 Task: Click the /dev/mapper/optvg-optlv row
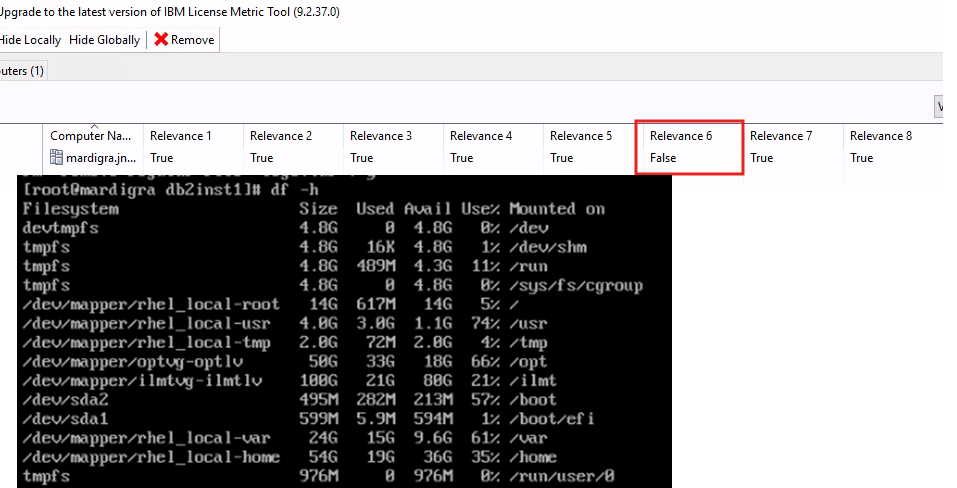285,362
